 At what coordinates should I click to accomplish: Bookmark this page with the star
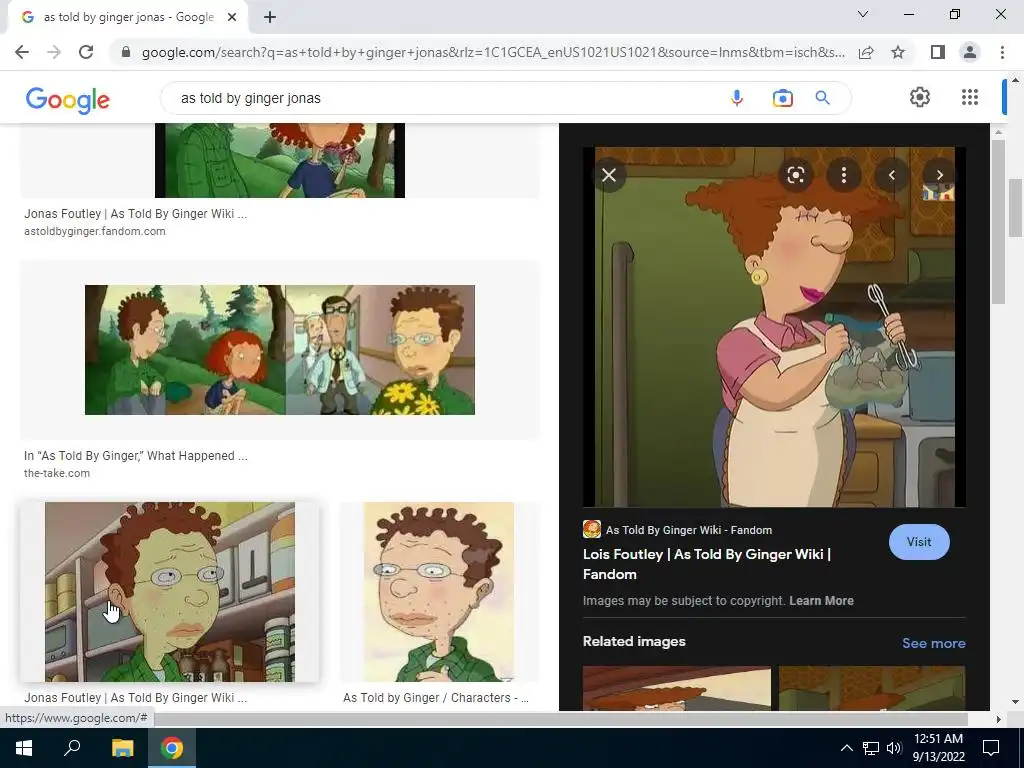[898, 52]
